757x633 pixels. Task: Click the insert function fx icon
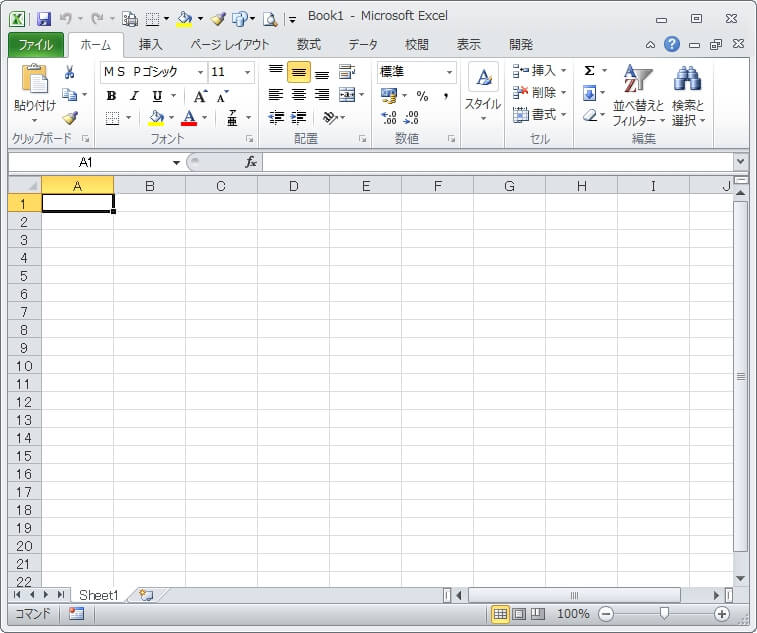click(251, 162)
